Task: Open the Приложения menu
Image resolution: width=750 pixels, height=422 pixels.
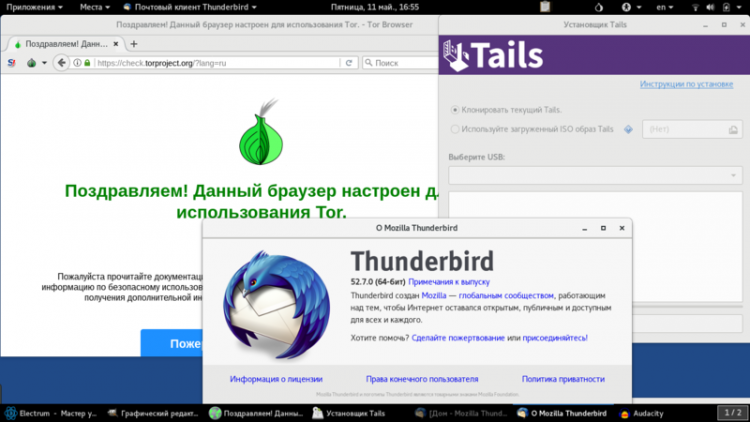Action: [34, 7]
